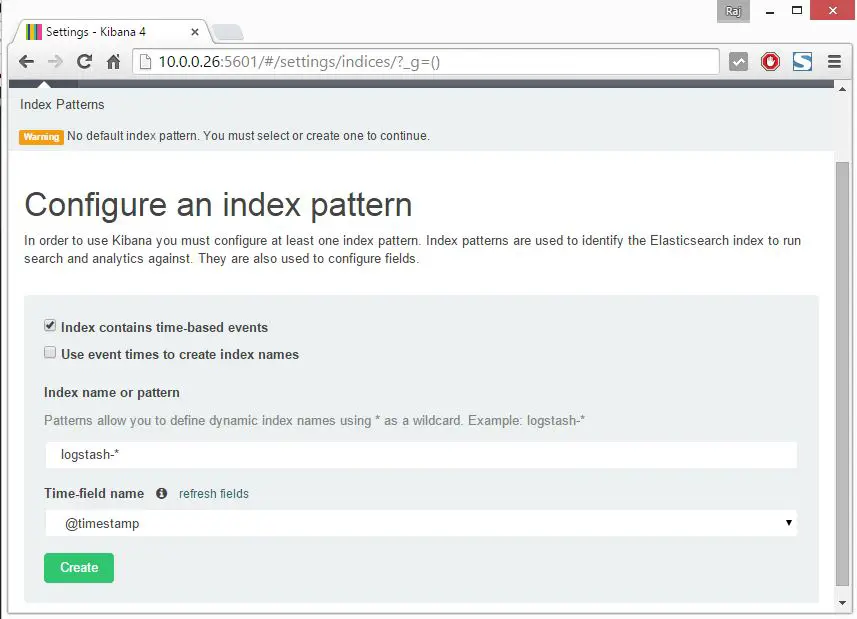Click the blue S extension icon

pyautogui.click(x=802, y=62)
